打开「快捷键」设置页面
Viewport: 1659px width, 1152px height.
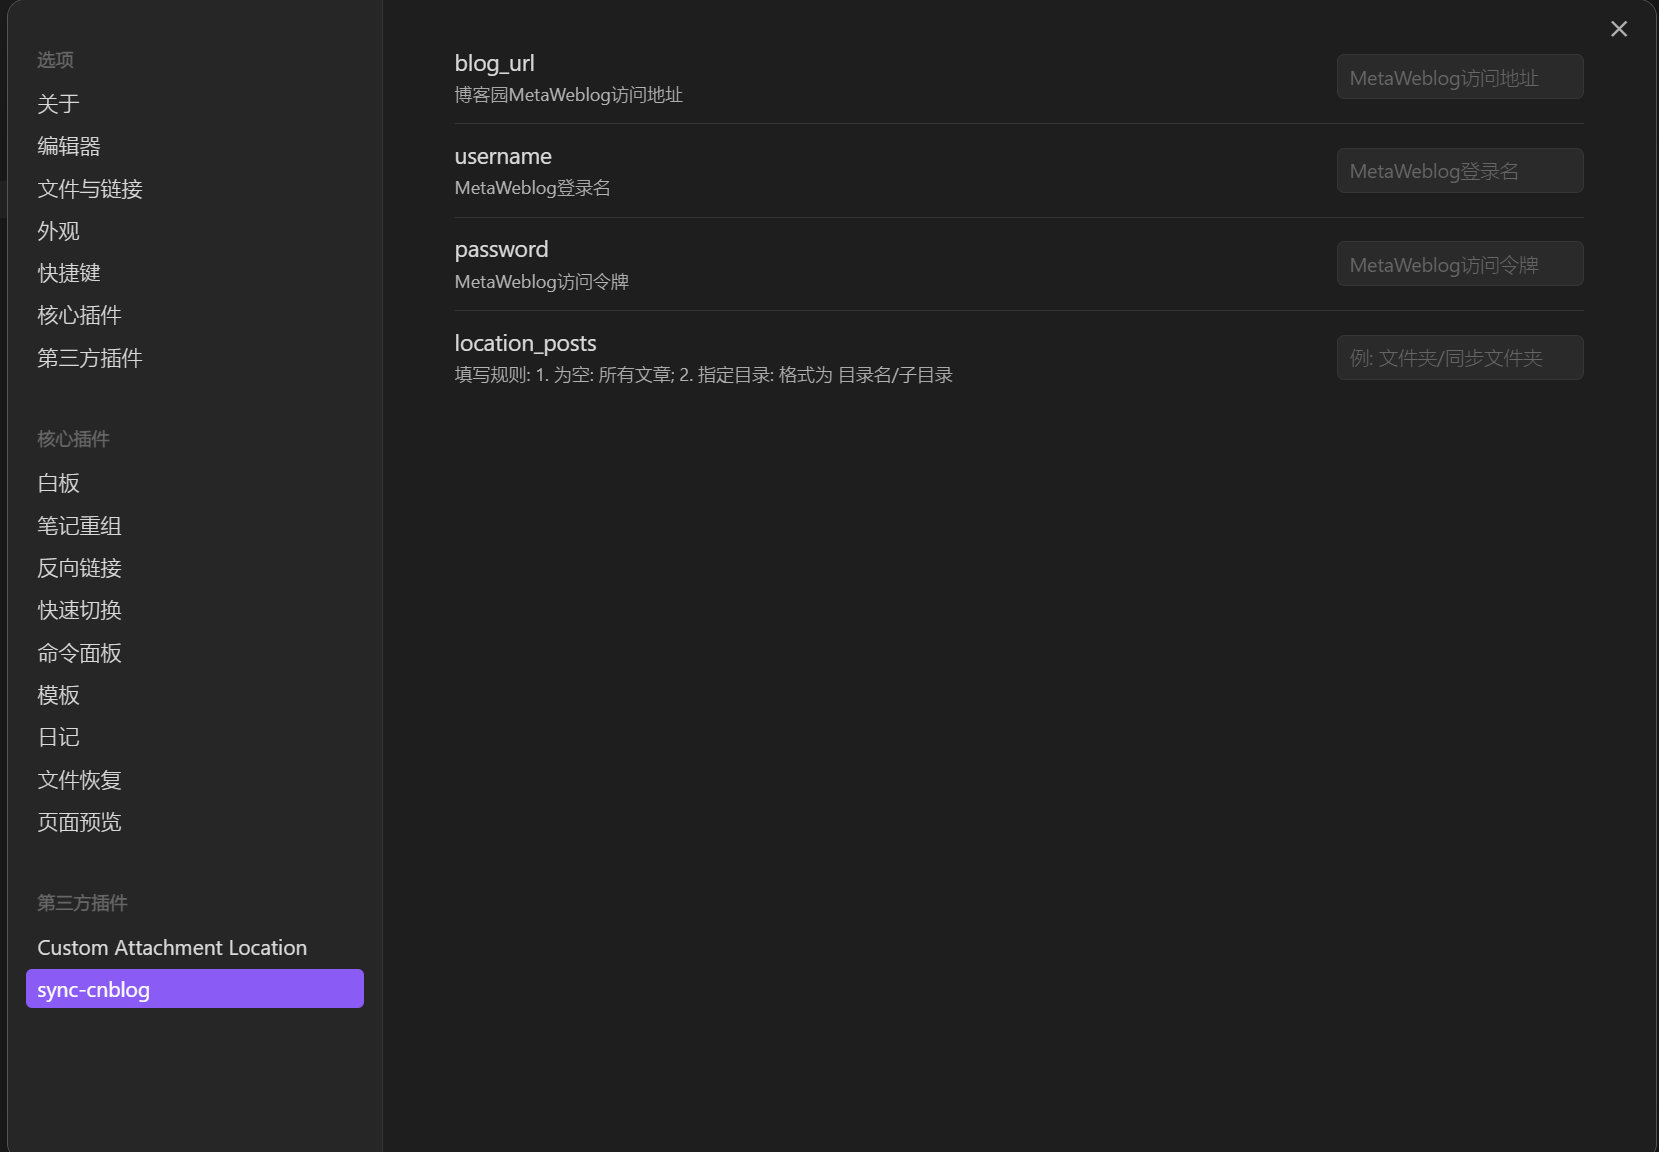(67, 273)
